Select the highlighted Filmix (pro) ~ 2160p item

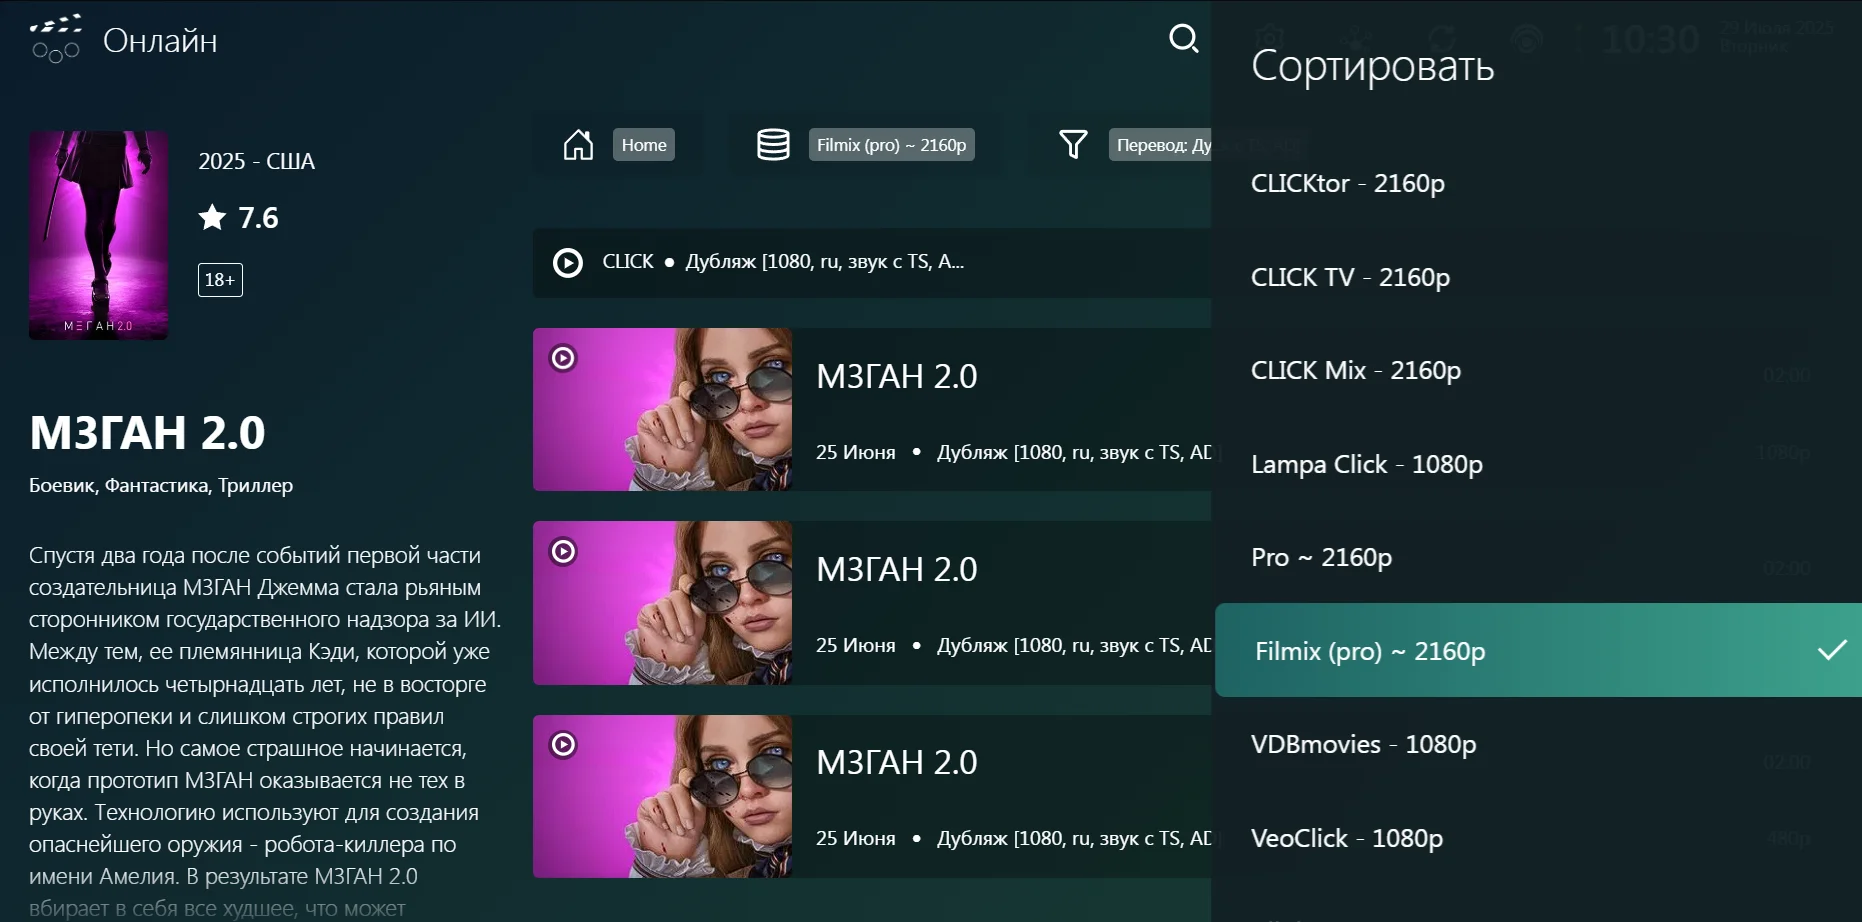pos(1538,650)
